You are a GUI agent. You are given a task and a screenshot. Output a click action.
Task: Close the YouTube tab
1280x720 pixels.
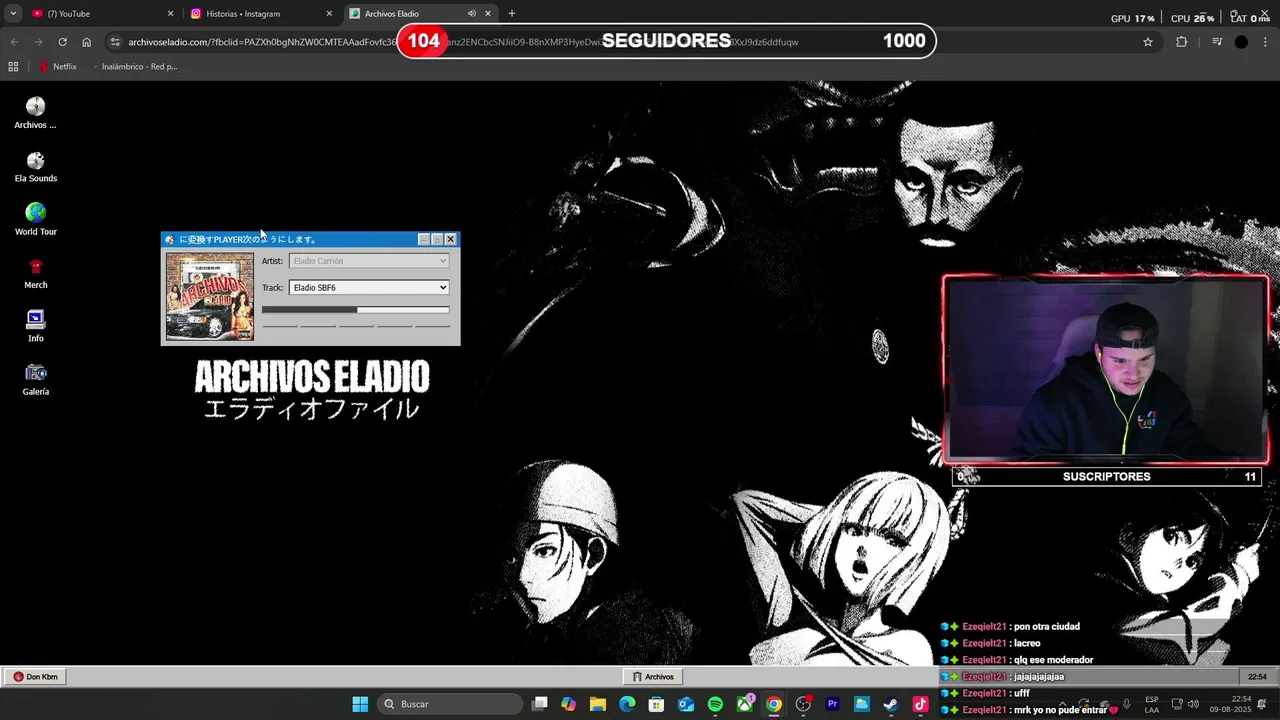coord(170,14)
